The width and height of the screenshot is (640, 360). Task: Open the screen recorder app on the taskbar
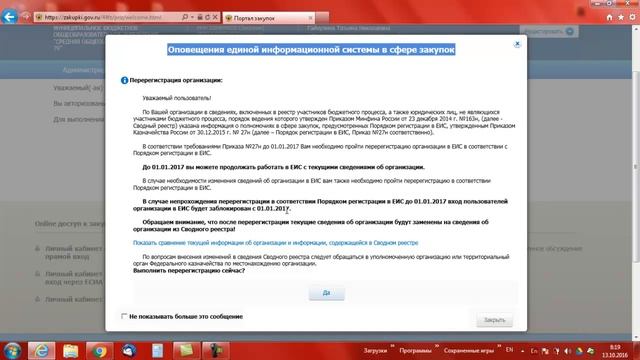216,351
